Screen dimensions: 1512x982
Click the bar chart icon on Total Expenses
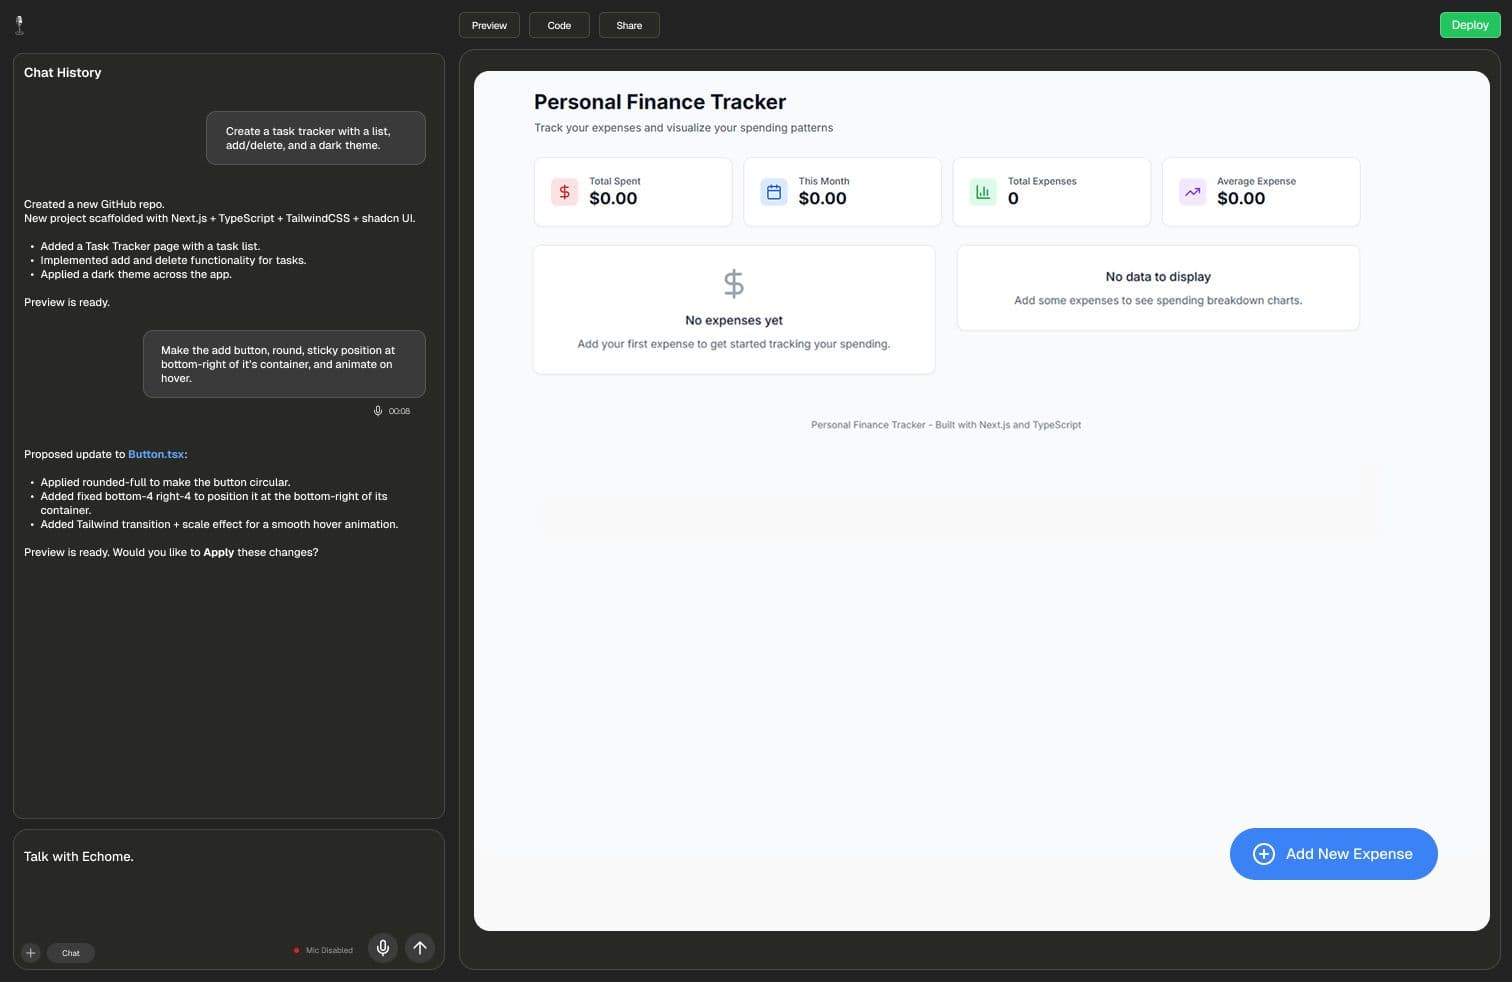983,192
